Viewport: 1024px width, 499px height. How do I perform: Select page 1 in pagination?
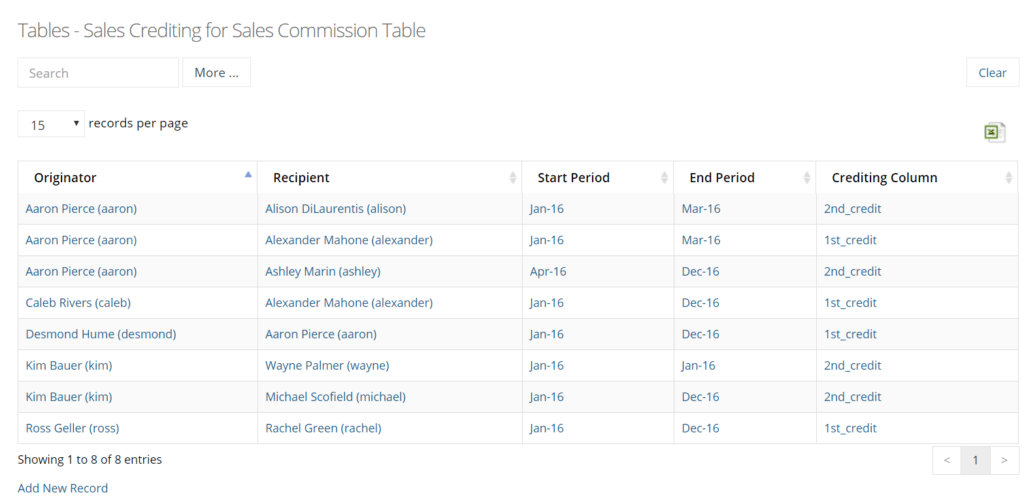tap(976, 460)
